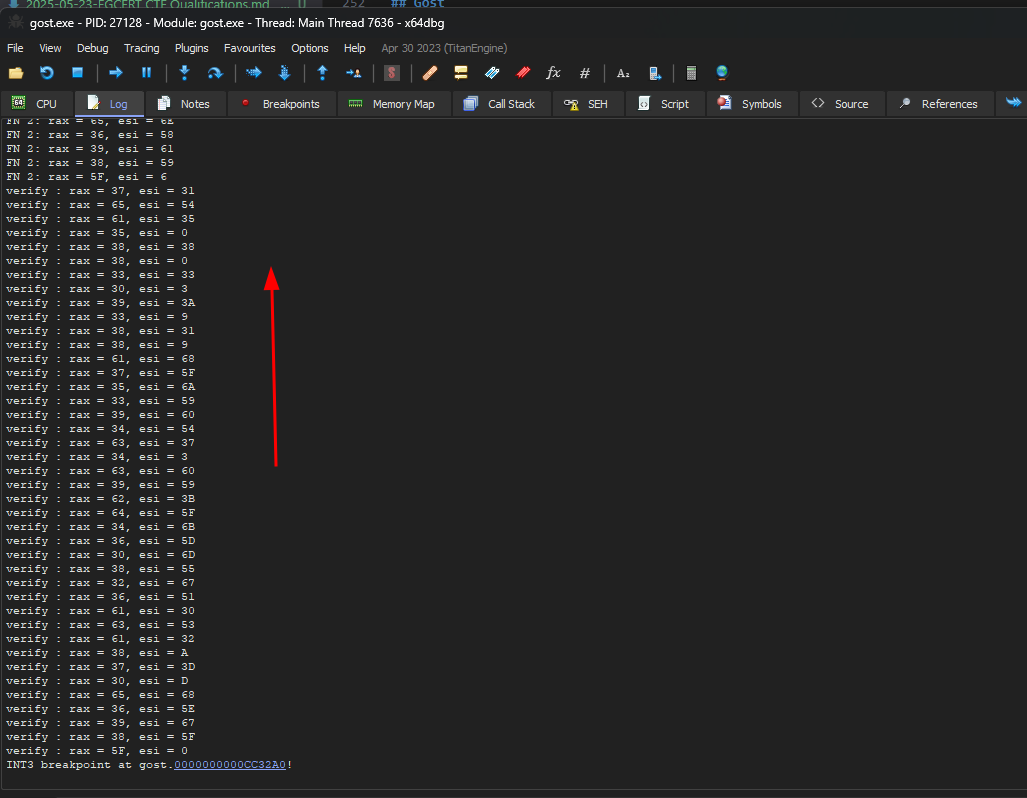
Task: Click the Step Over toolbar icon
Action: pyautogui.click(x=214, y=73)
